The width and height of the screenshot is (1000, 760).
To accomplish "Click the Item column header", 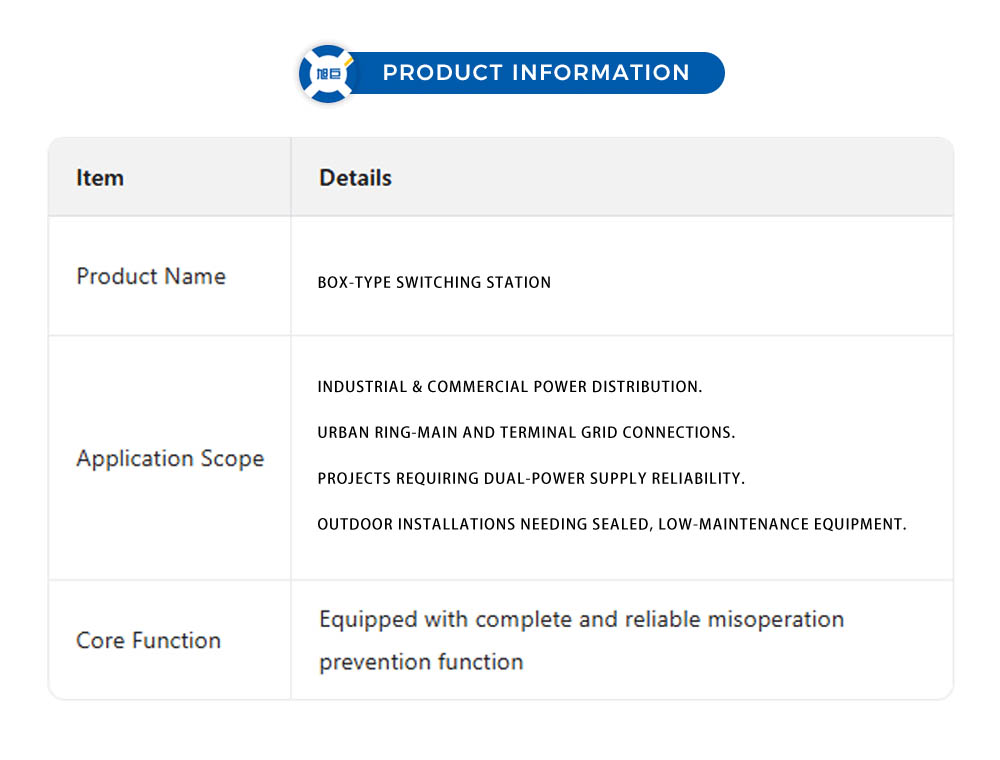I will pos(100,178).
